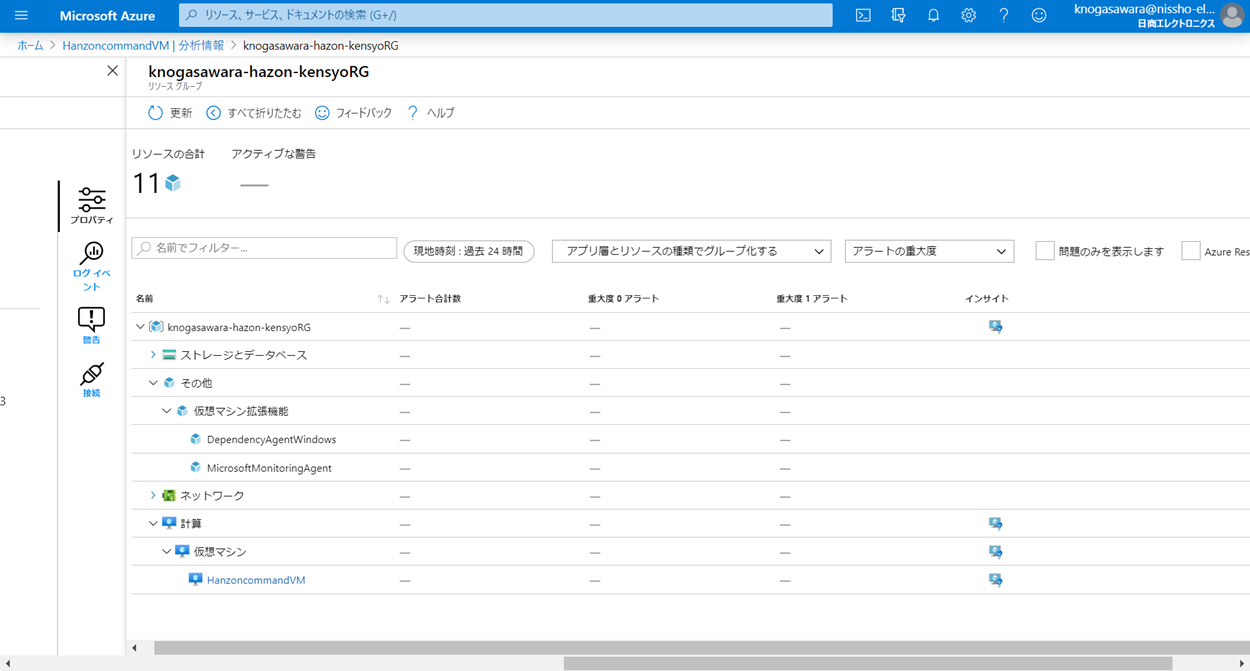Click the 名前でフィルター filter field

(265, 248)
